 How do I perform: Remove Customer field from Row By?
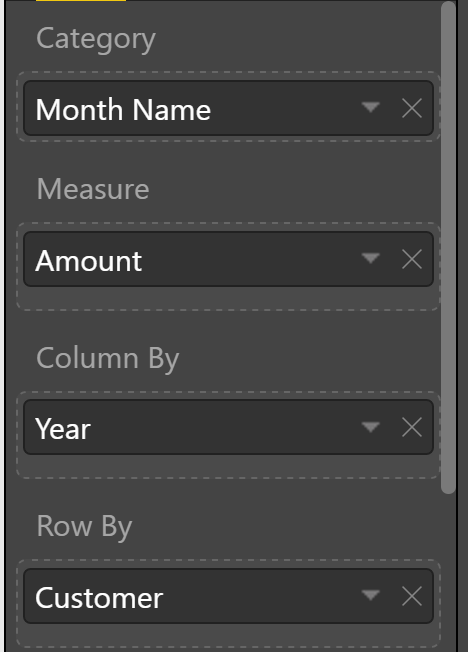pos(412,596)
